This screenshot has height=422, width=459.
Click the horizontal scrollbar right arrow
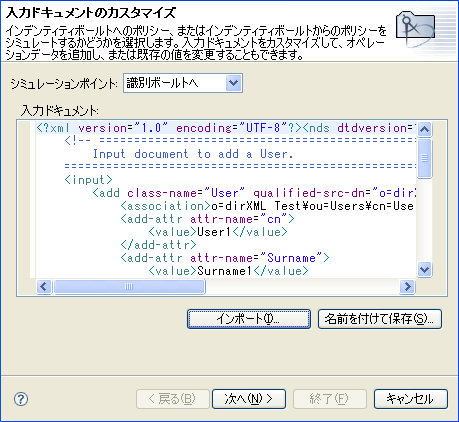(407, 286)
